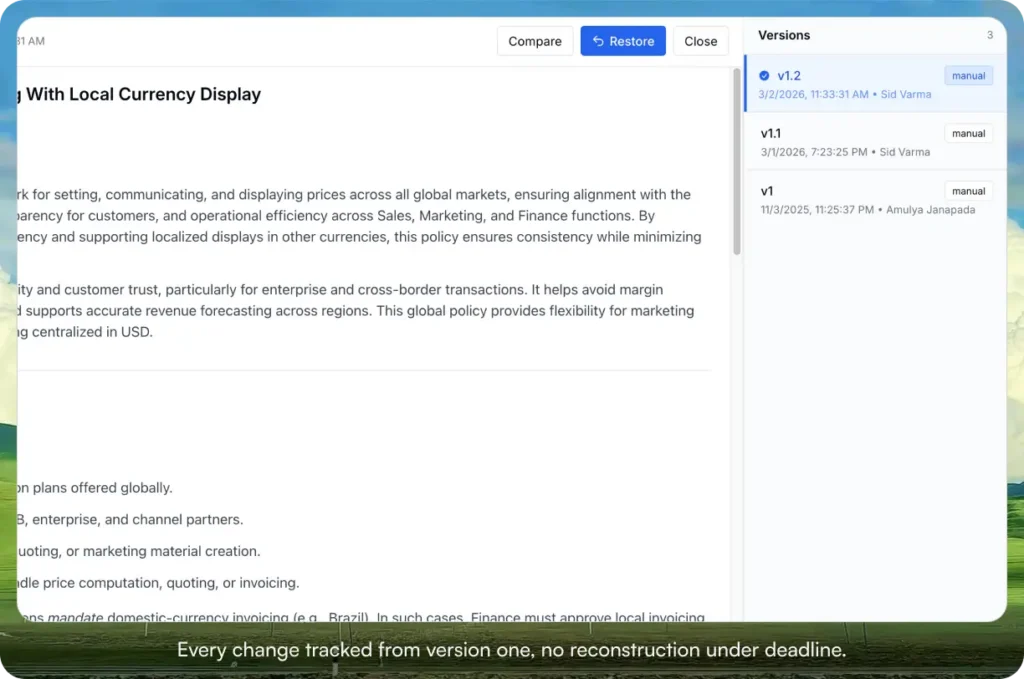This screenshot has height=679, width=1024.
Task: Click line 'uoting, or marketing material creation.'
Action: (x=139, y=551)
